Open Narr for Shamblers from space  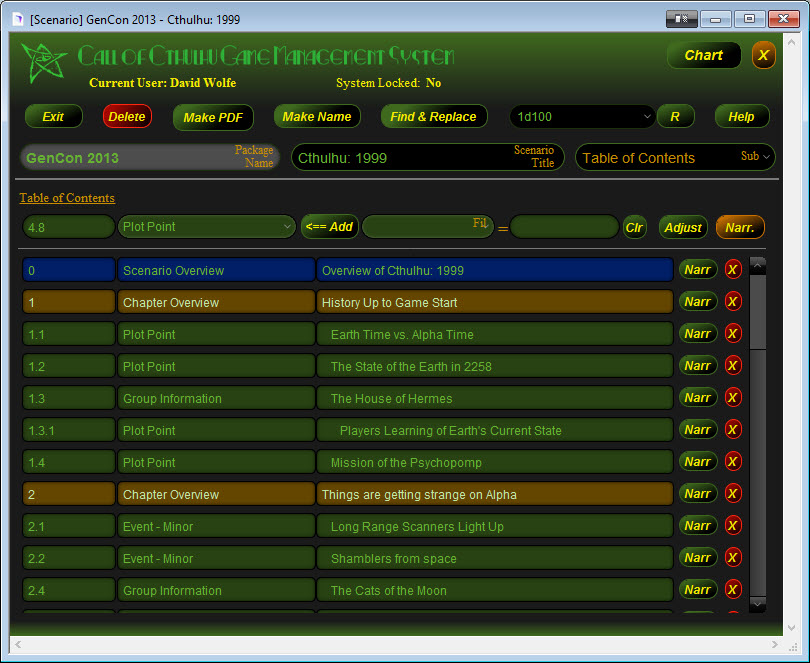(698, 558)
